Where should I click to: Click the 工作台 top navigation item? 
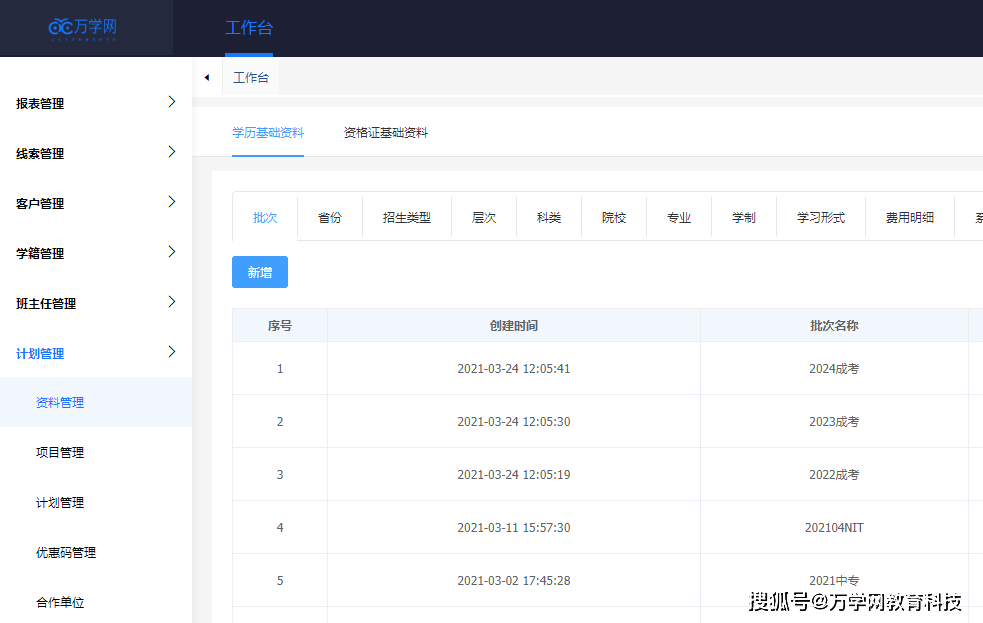click(249, 28)
